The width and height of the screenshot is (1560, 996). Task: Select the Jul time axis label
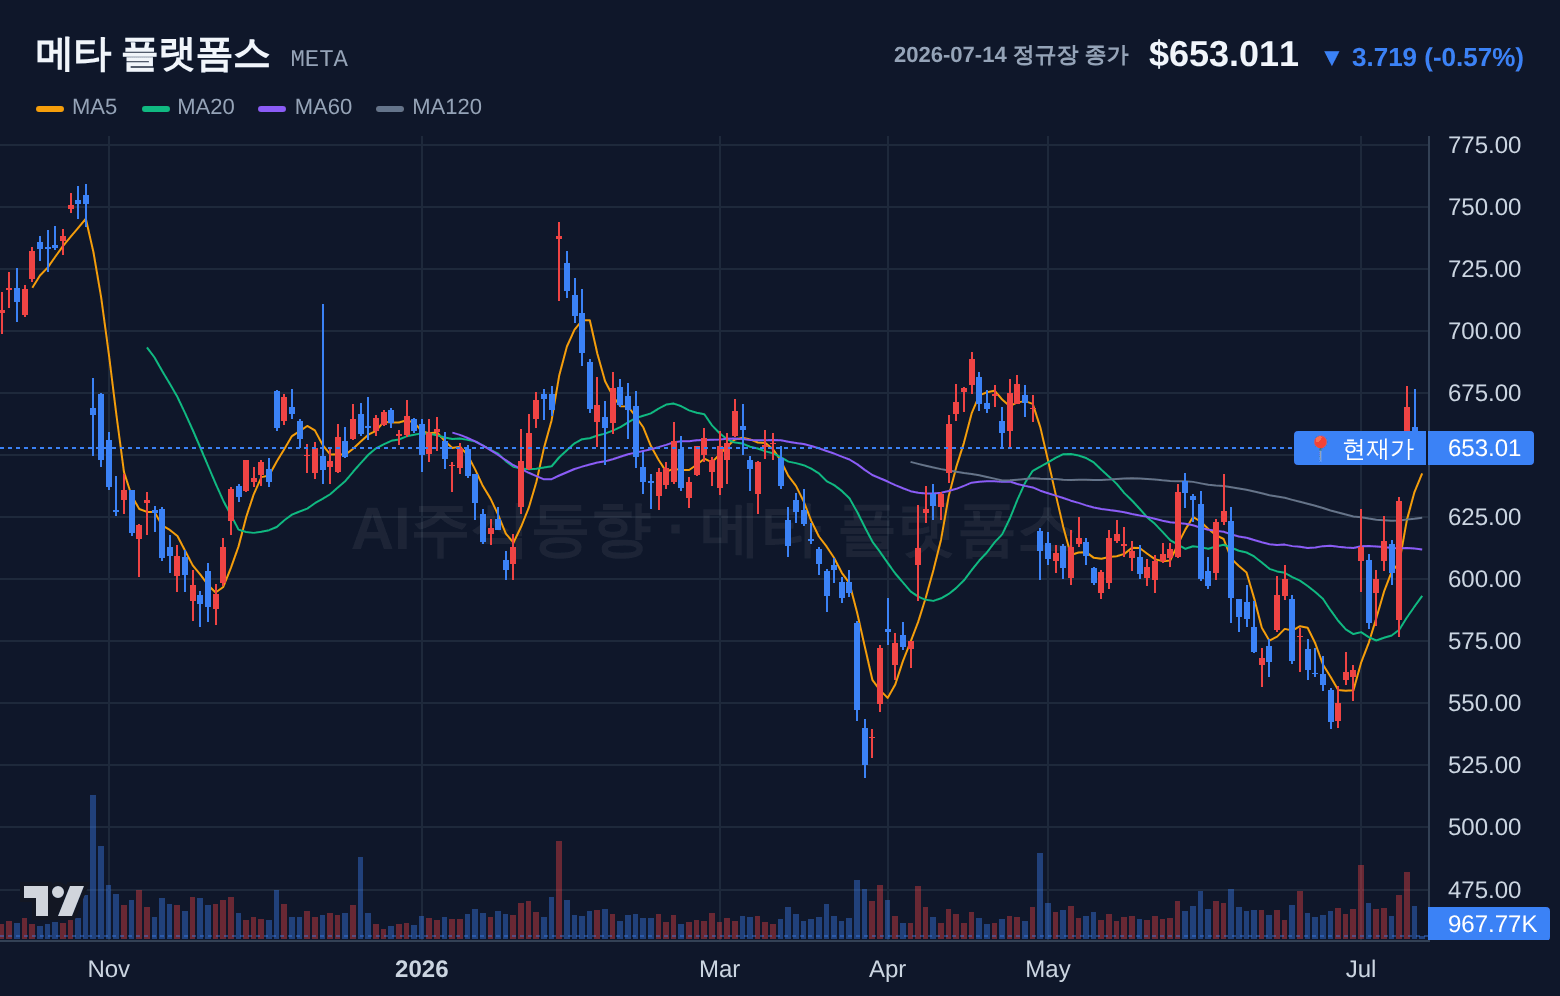coord(1361,969)
